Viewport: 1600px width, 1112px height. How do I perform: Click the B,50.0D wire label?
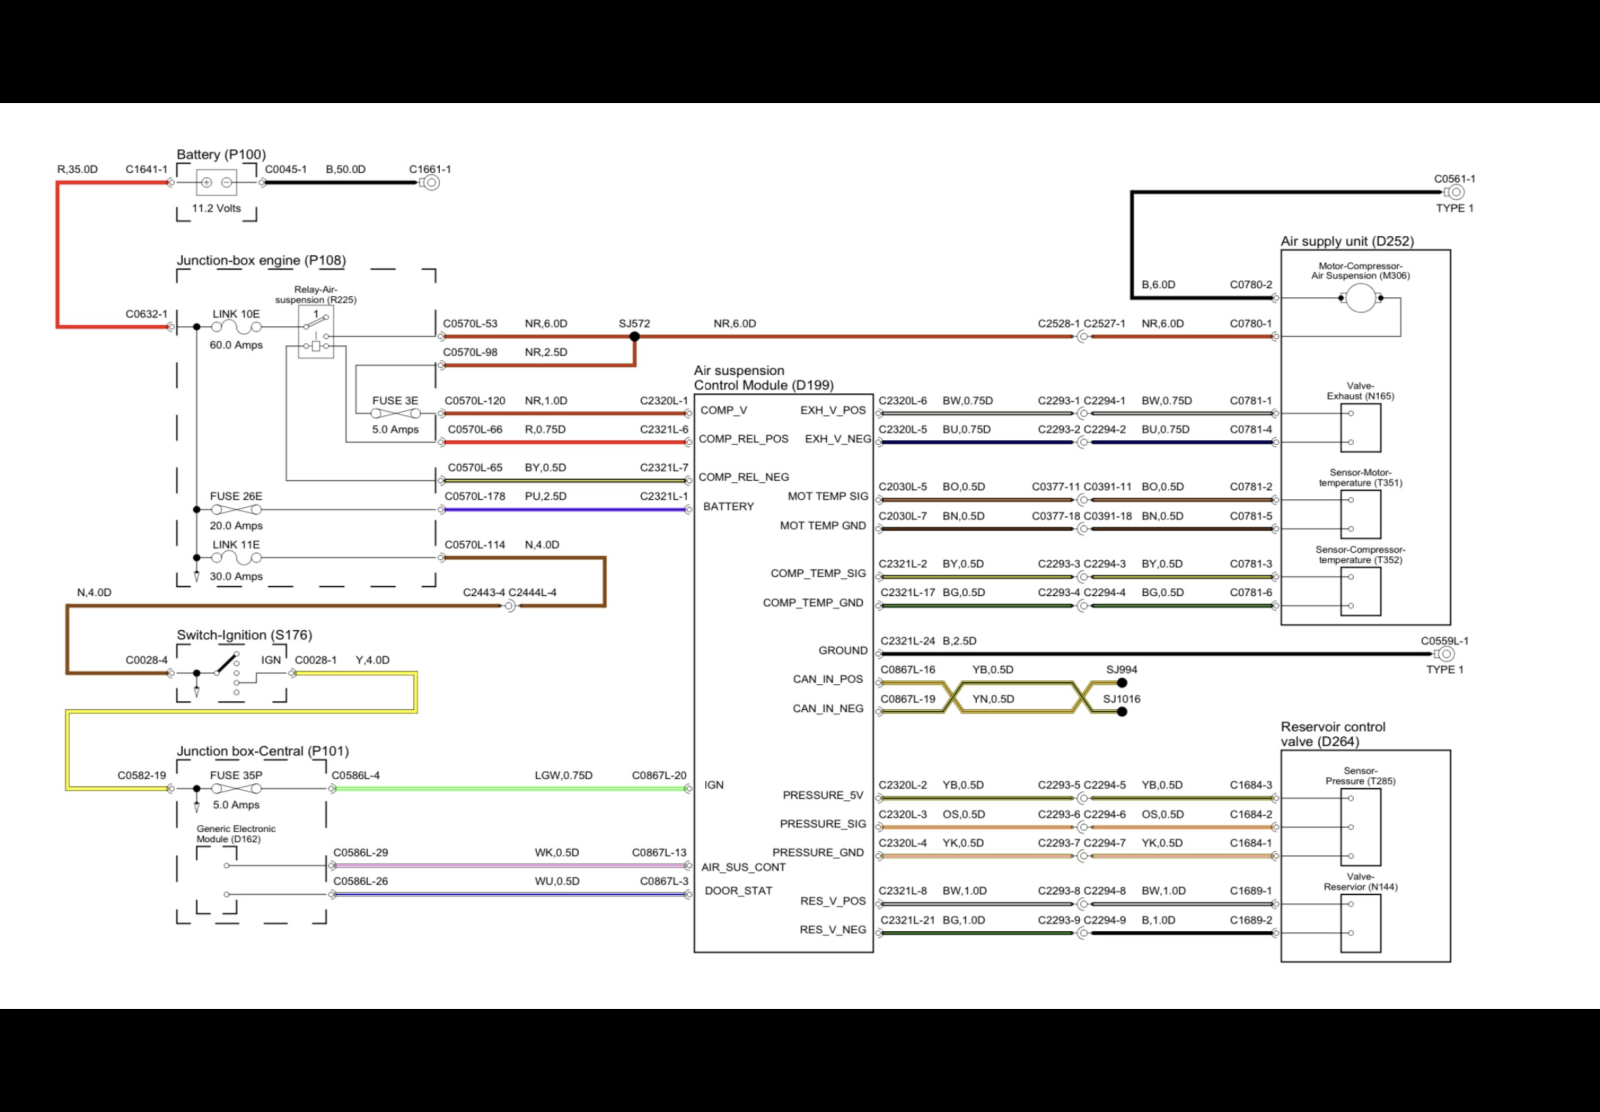click(x=346, y=169)
